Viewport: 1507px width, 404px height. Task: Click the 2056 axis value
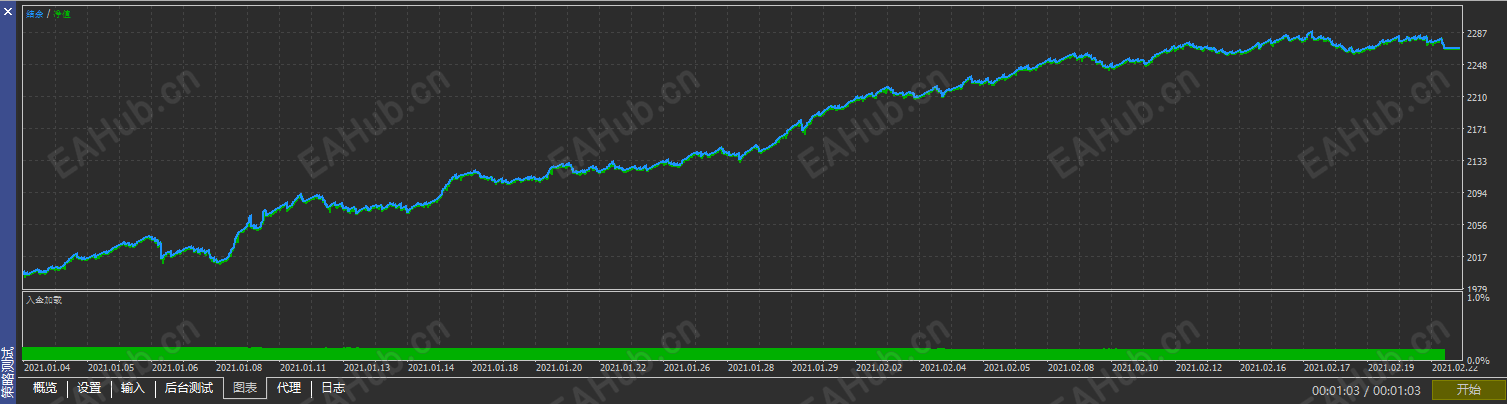point(1477,226)
